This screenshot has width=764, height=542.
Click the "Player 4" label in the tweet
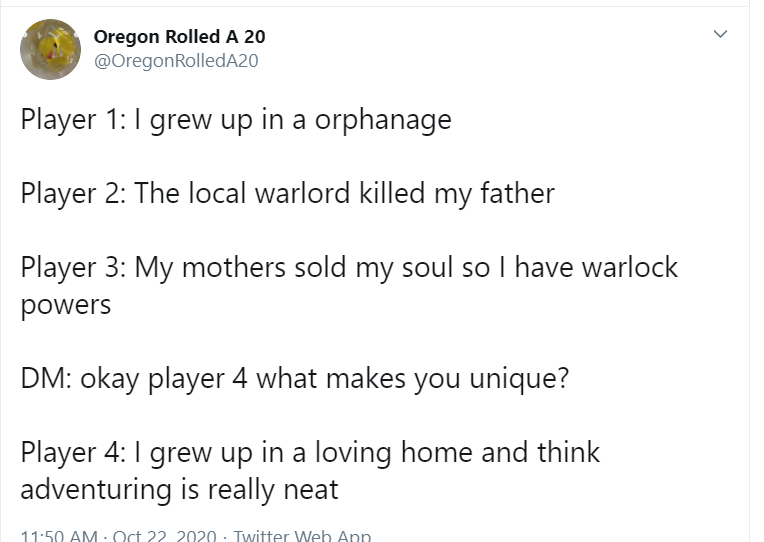[68, 452]
